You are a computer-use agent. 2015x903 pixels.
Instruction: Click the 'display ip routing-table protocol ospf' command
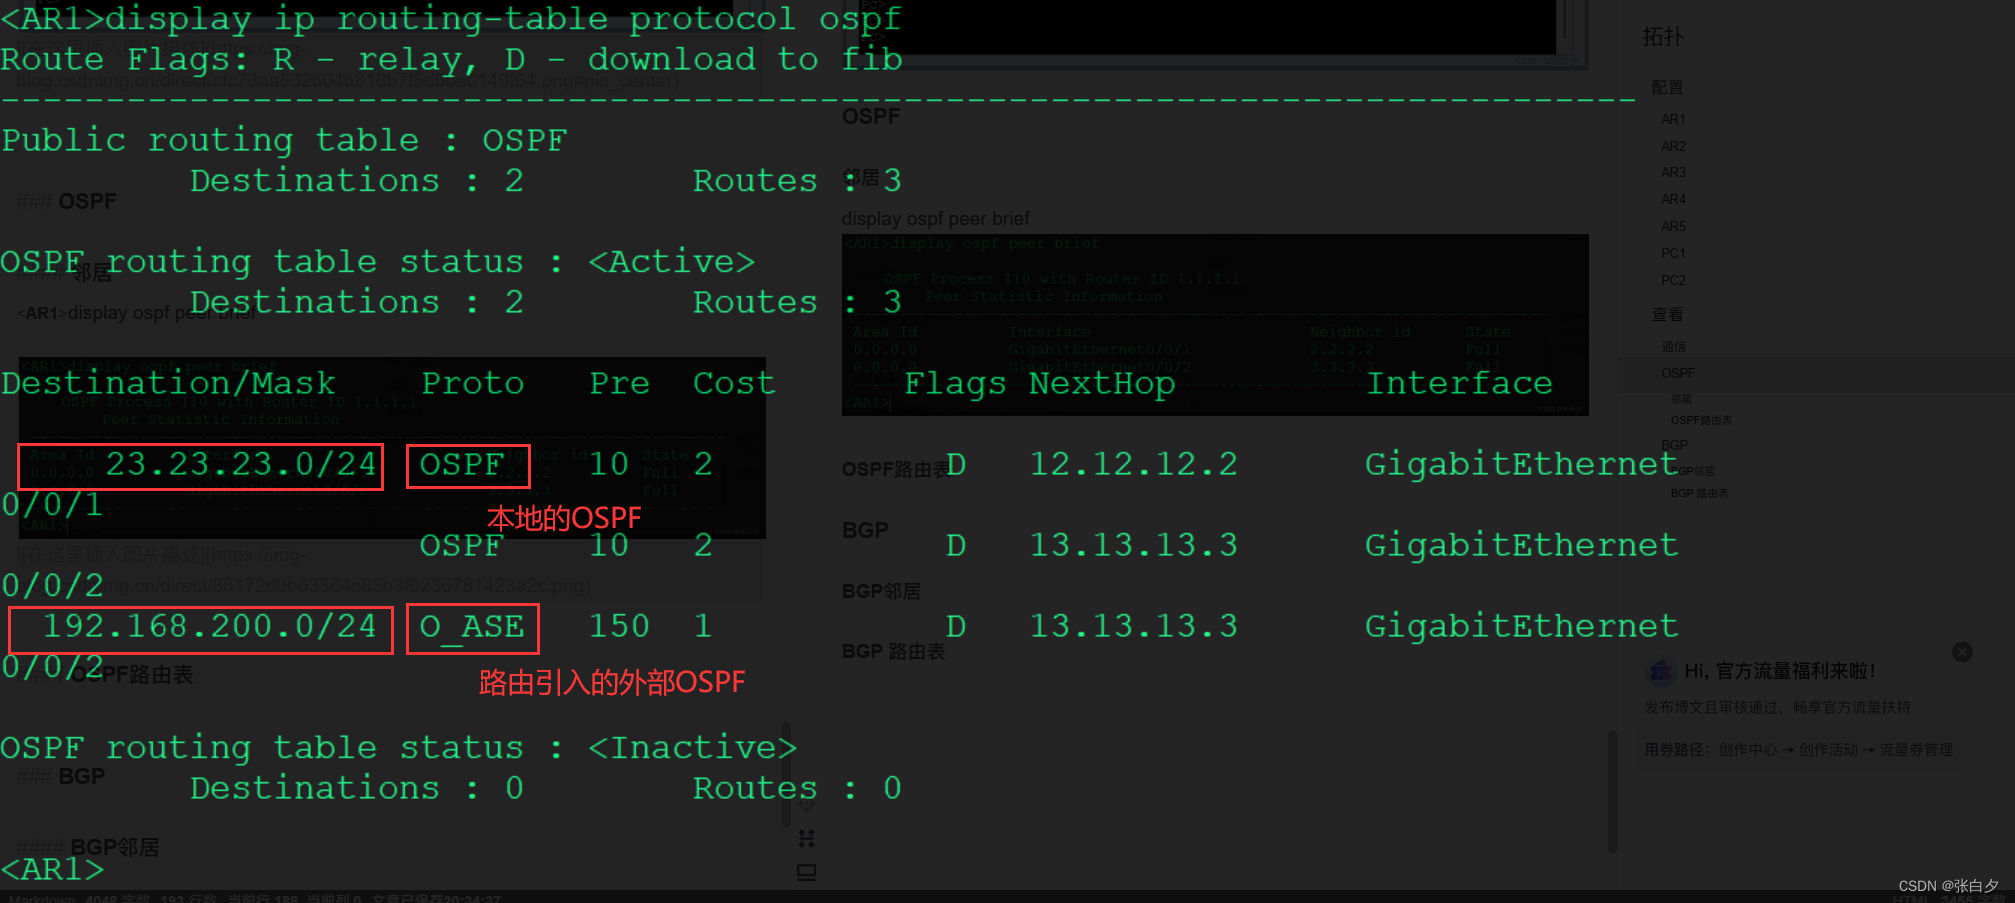[503, 19]
